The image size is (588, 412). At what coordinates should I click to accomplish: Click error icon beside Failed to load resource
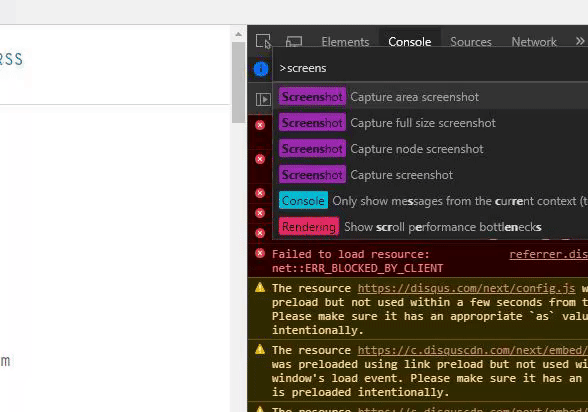[x=260, y=253]
